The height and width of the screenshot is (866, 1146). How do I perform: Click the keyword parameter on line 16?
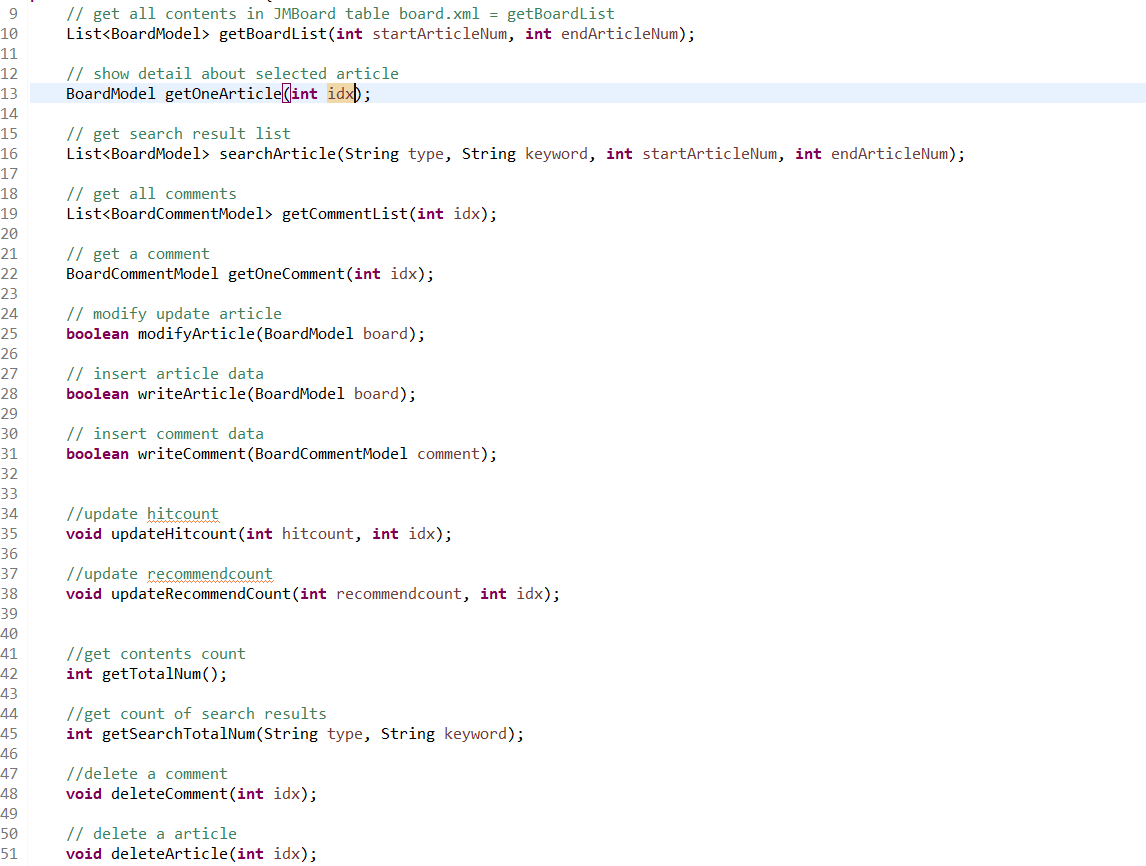tap(556, 154)
